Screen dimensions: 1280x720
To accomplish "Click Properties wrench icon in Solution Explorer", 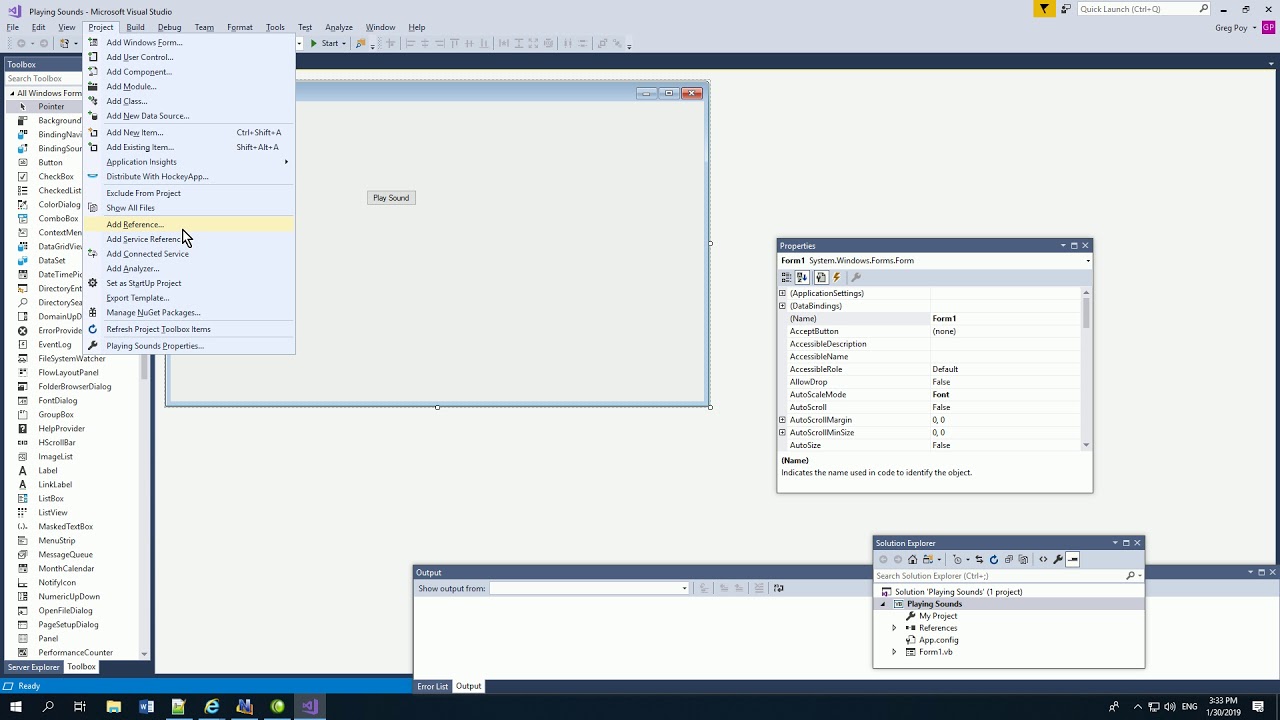I will [x=1058, y=560].
